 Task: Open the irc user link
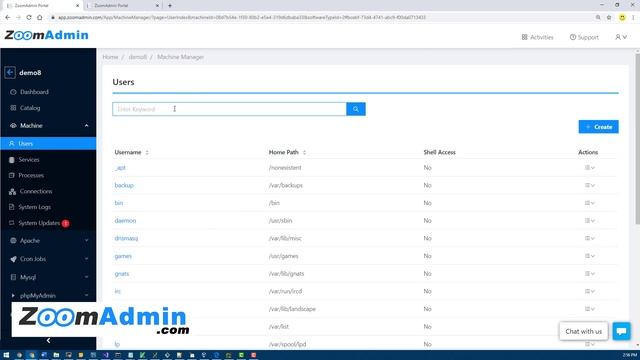[118, 291]
